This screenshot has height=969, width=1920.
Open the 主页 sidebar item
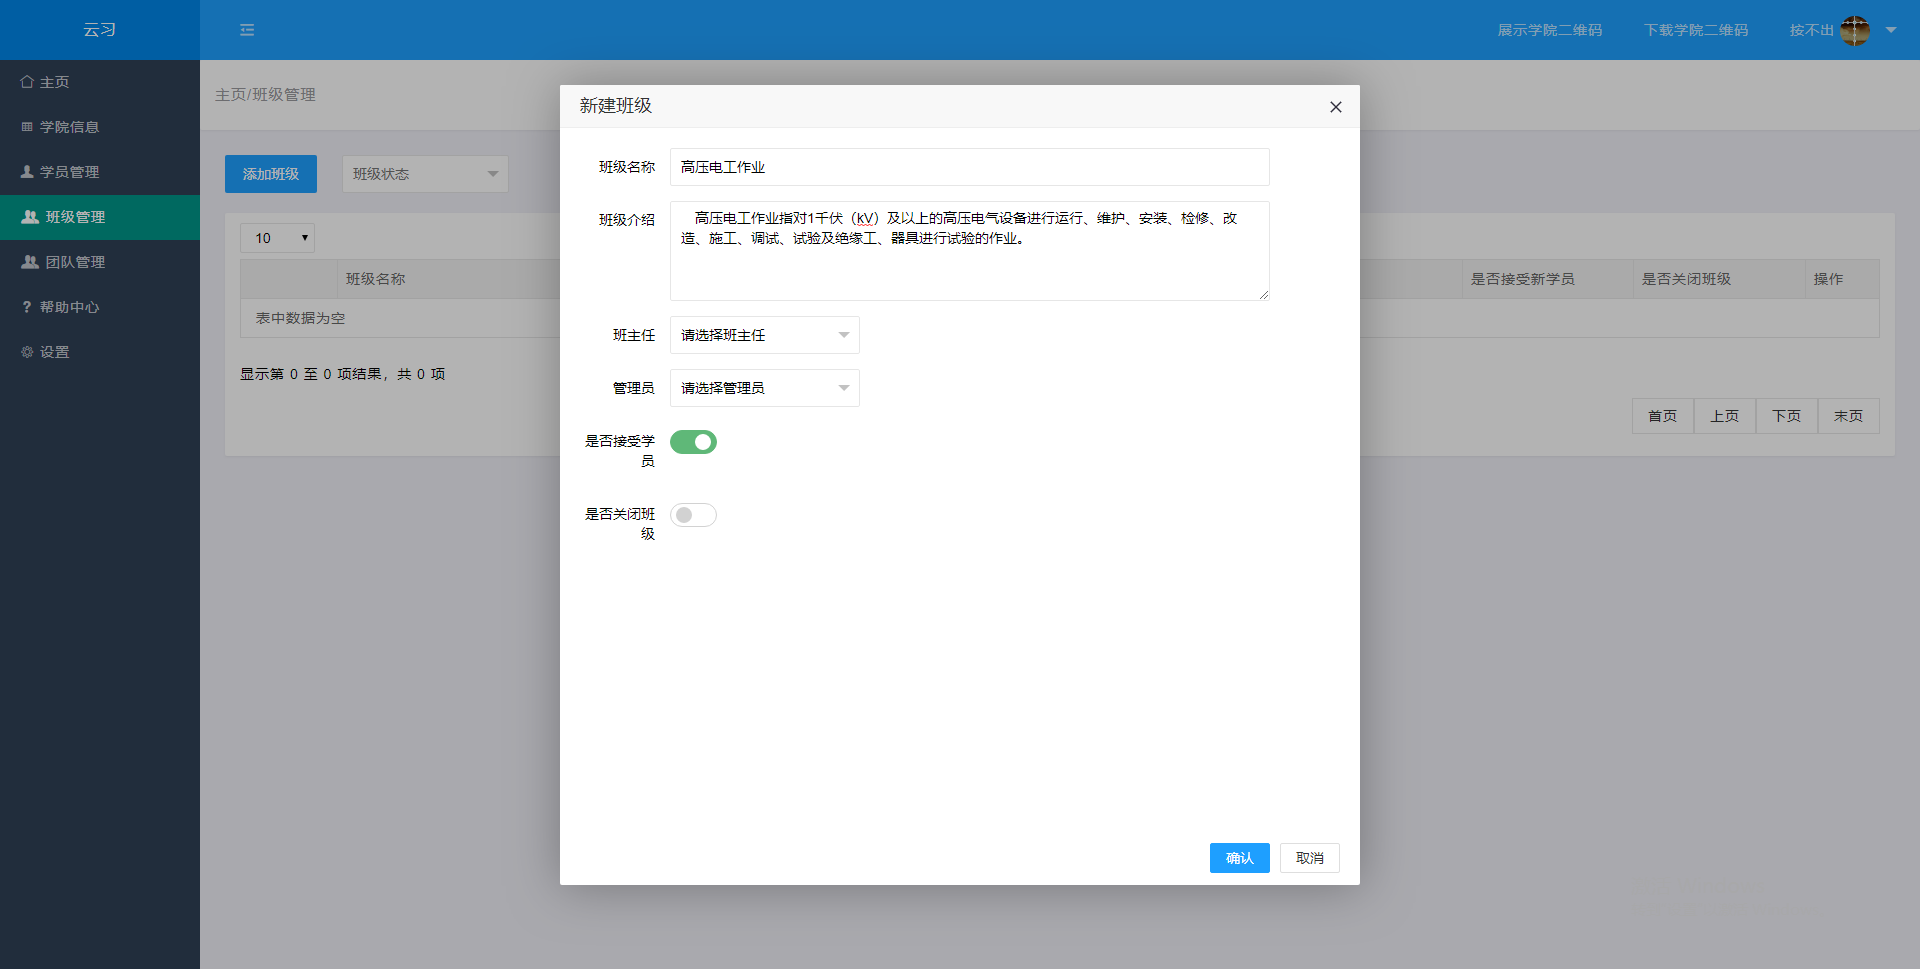pos(53,81)
